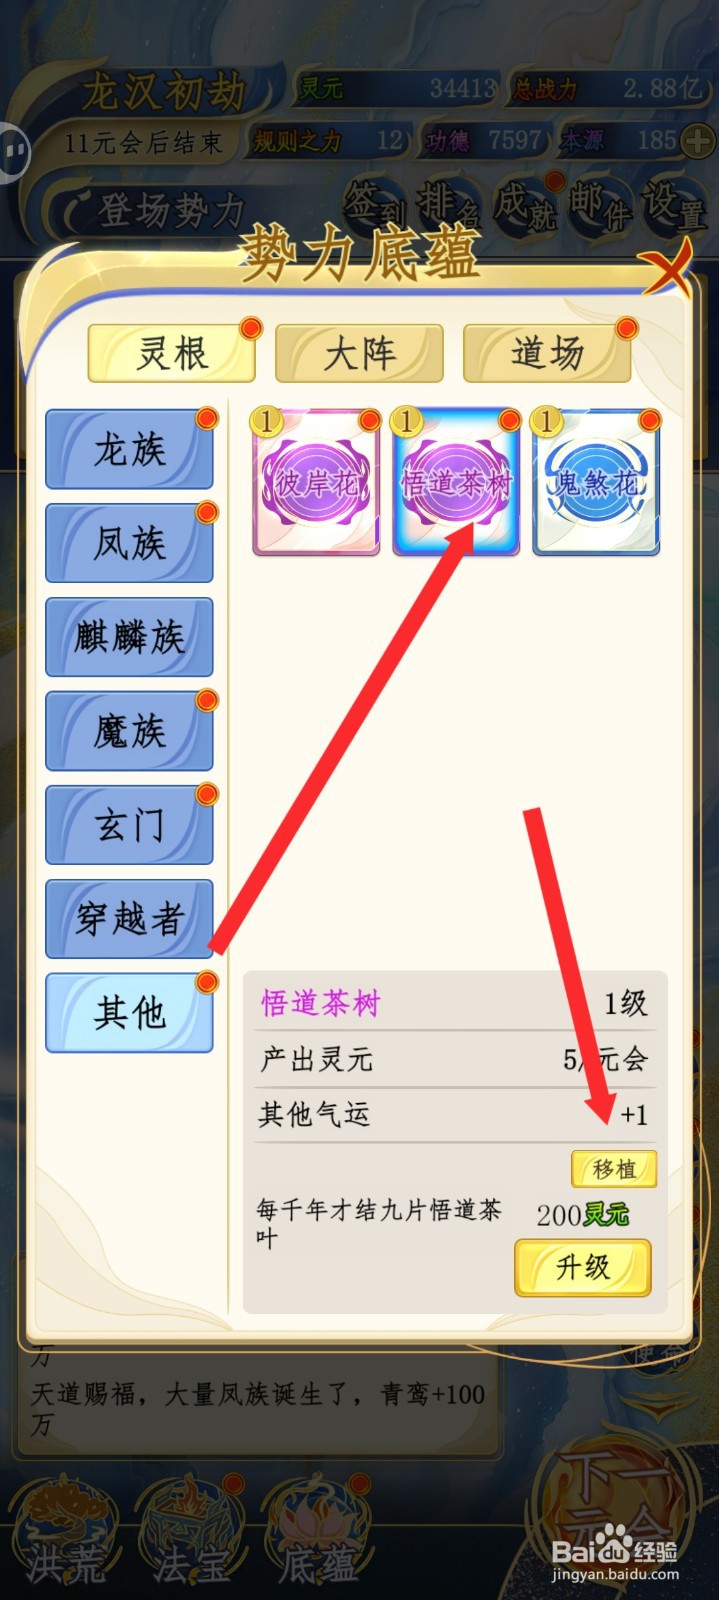
Task: Click the 升级 upgrade button
Action: 583,1267
